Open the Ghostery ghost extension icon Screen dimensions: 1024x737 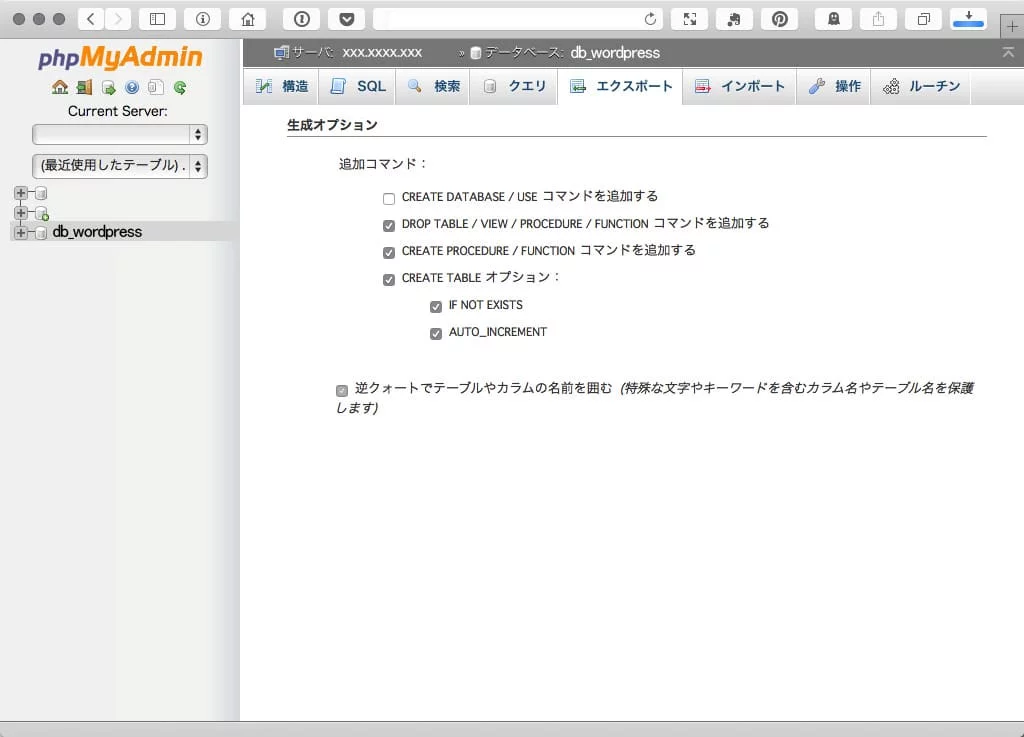click(833, 19)
